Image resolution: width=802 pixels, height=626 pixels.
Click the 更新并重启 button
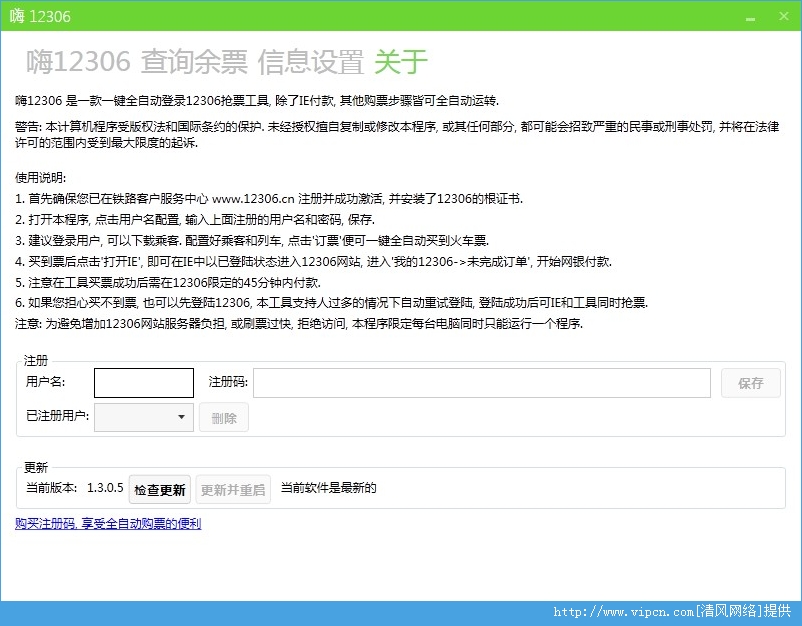[233, 489]
